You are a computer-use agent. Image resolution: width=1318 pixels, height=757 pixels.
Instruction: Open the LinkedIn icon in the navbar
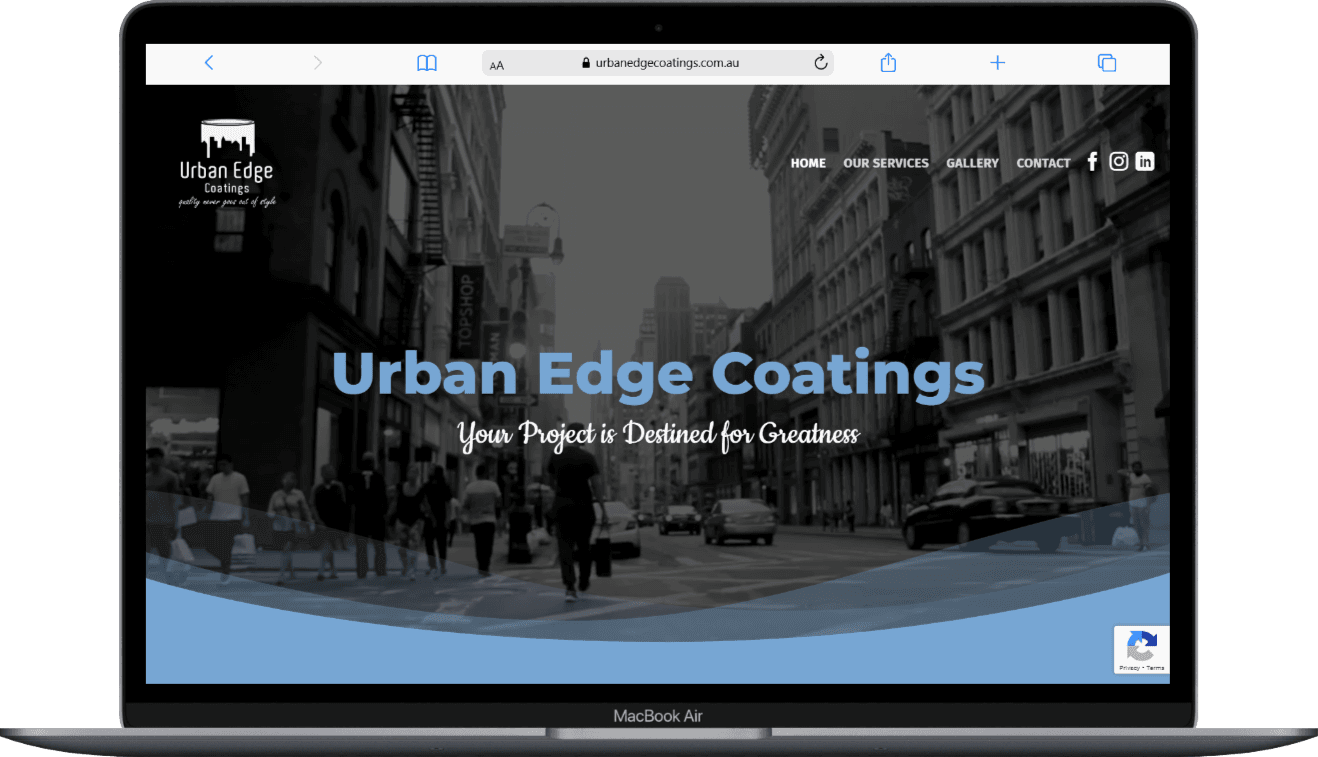[1145, 161]
